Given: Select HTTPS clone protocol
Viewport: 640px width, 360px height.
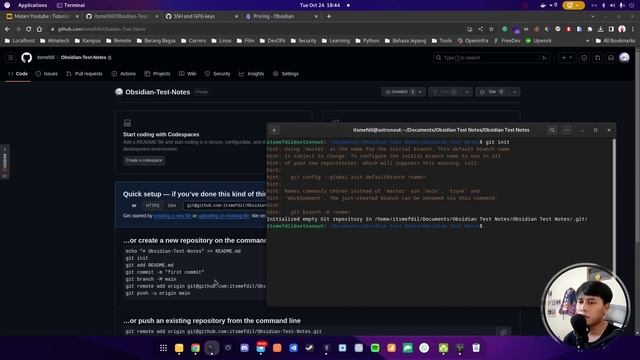Looking at the screenshot, I should 153,205.
